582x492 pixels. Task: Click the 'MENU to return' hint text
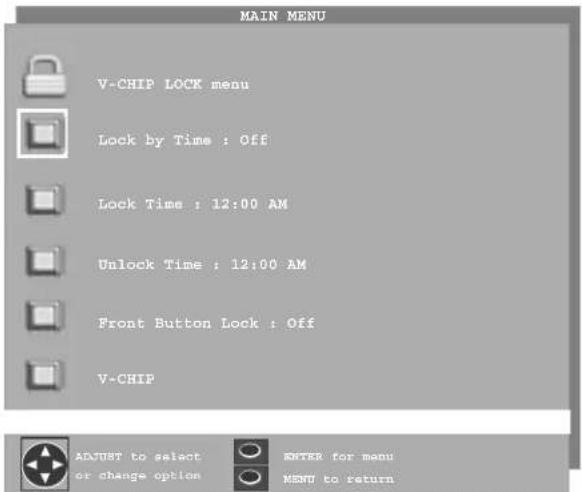click(339, 479)
